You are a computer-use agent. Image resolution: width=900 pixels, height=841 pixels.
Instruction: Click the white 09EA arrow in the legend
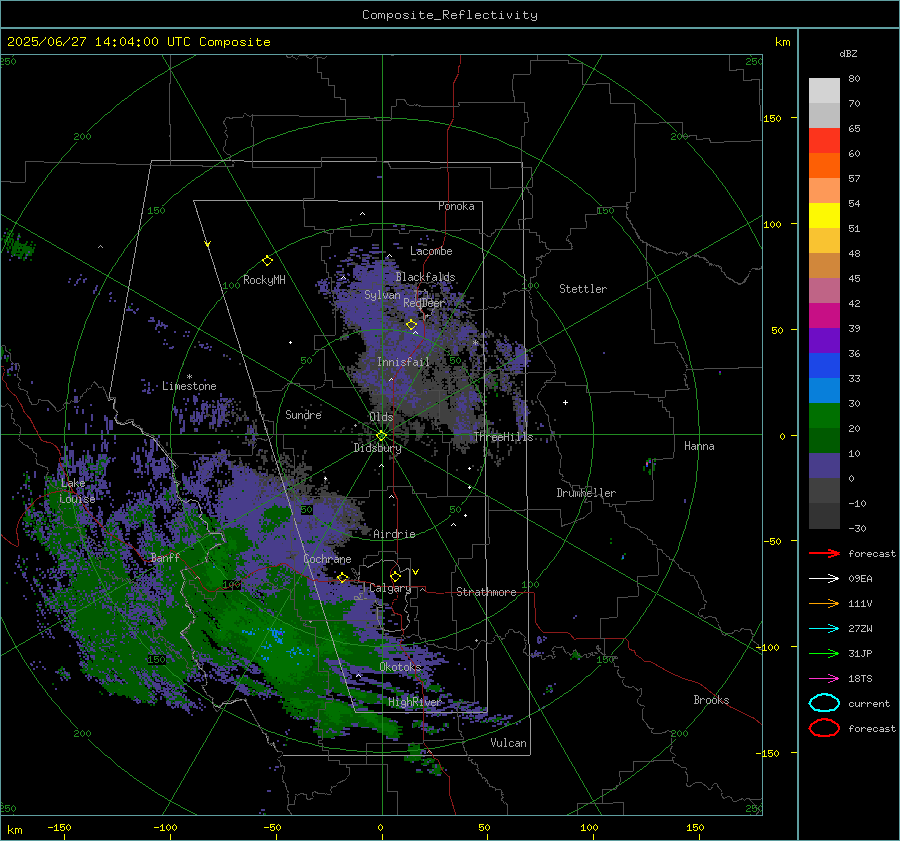[x=824, y=579]
